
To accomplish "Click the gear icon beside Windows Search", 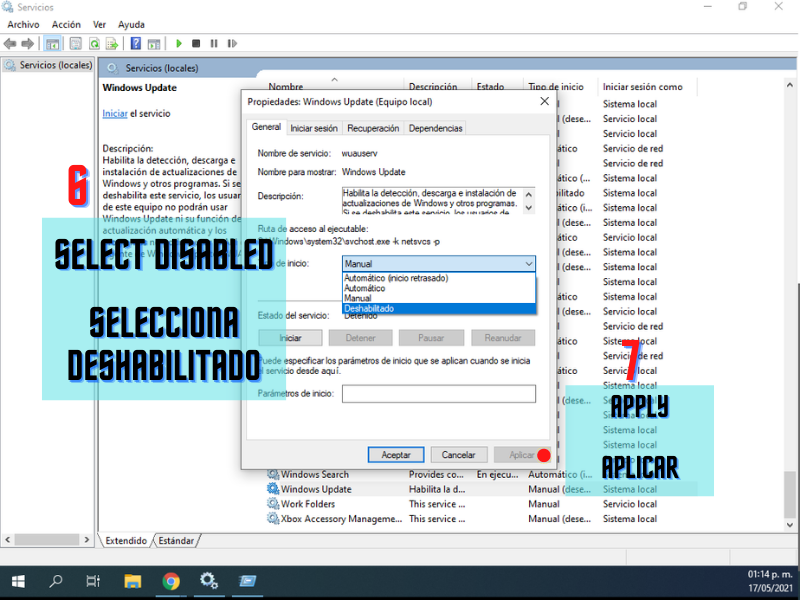I will (x=273, y=474).
